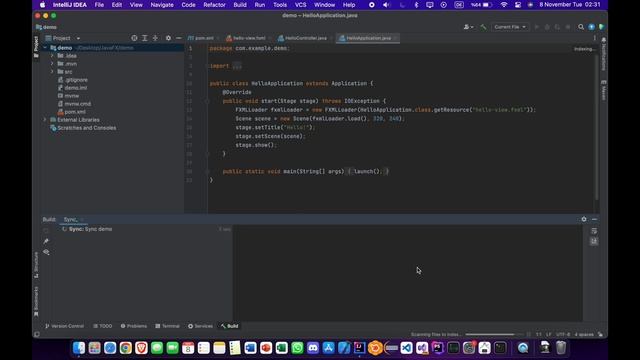Click the Stop Sync button in Build panel
The height and width of the screenshot is (360, 640).
click(46, 231)
